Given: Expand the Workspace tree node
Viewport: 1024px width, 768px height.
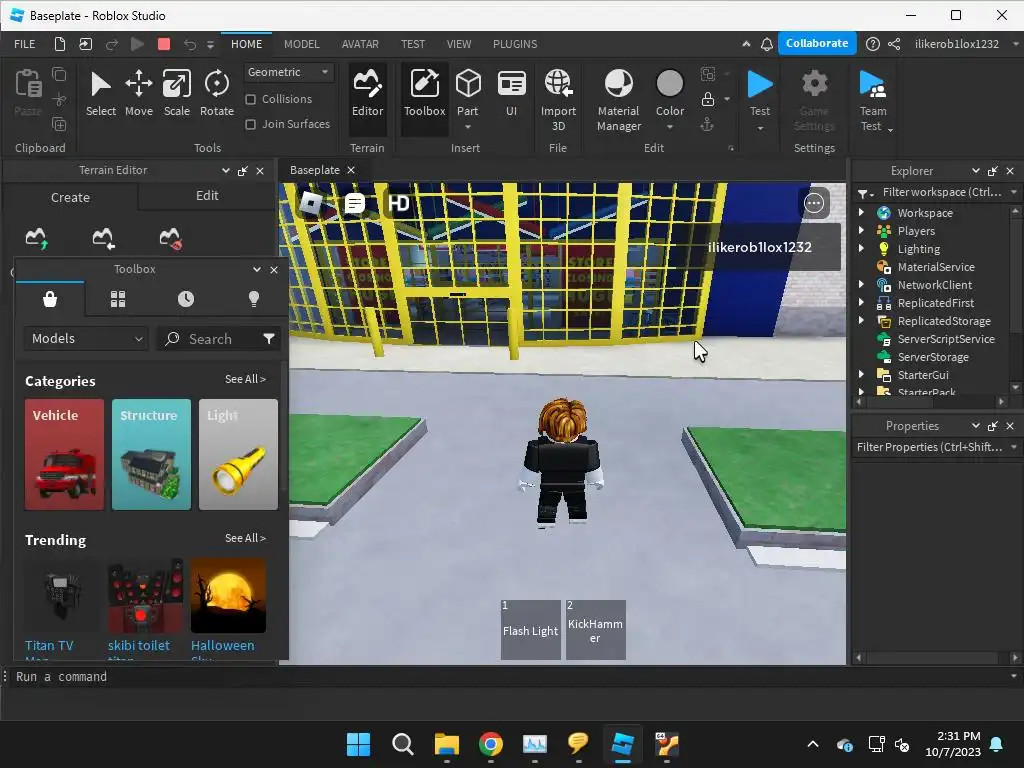Looking at the screenshot, I should coord(861,212).
